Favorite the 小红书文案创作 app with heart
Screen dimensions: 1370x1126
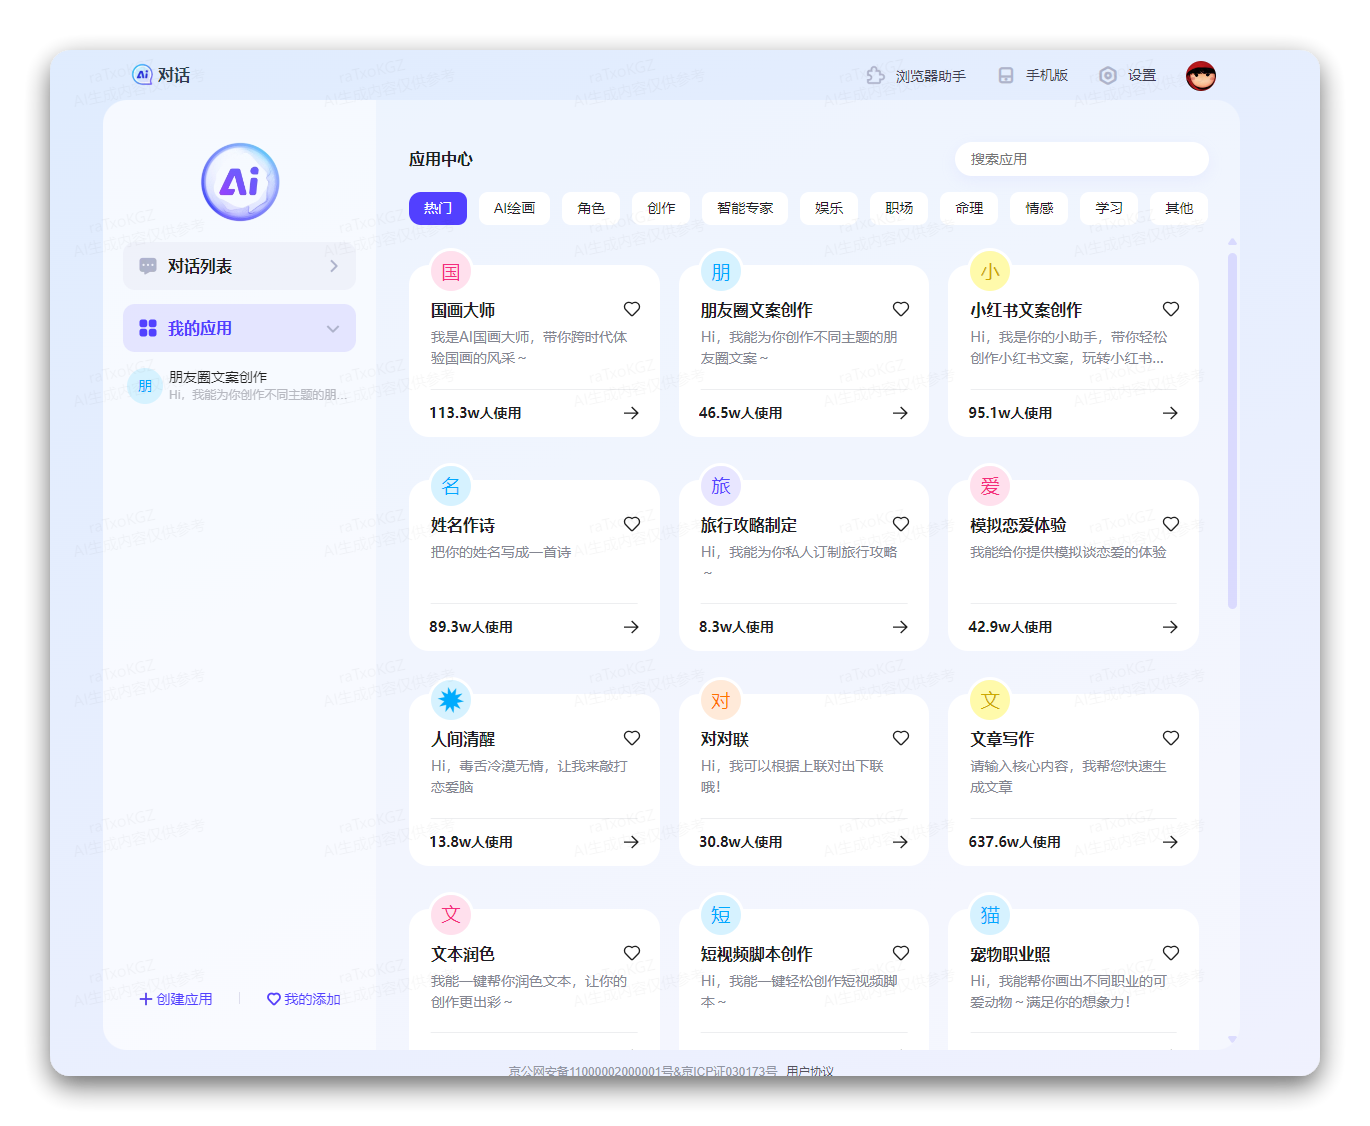coord(1171,309)
